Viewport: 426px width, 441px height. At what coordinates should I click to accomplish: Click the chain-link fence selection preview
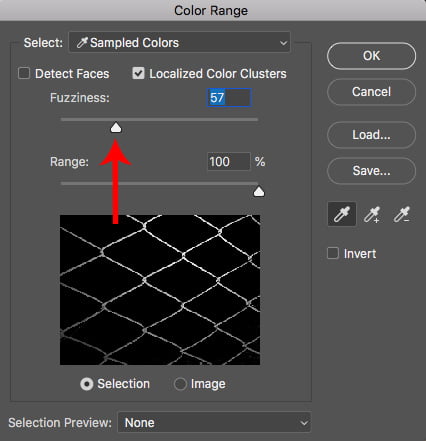tap(160, 290)
